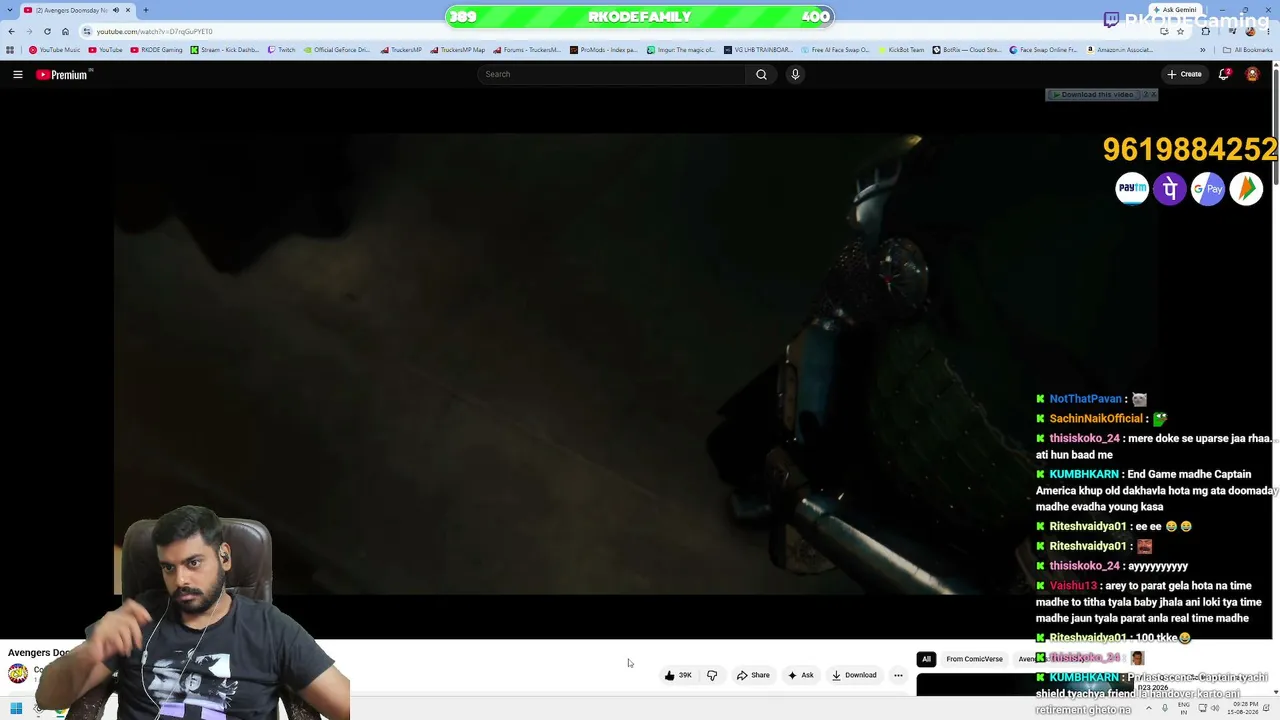
Task: Click the Download button under video
Action: pyautogui.click(x=854, y=675)
